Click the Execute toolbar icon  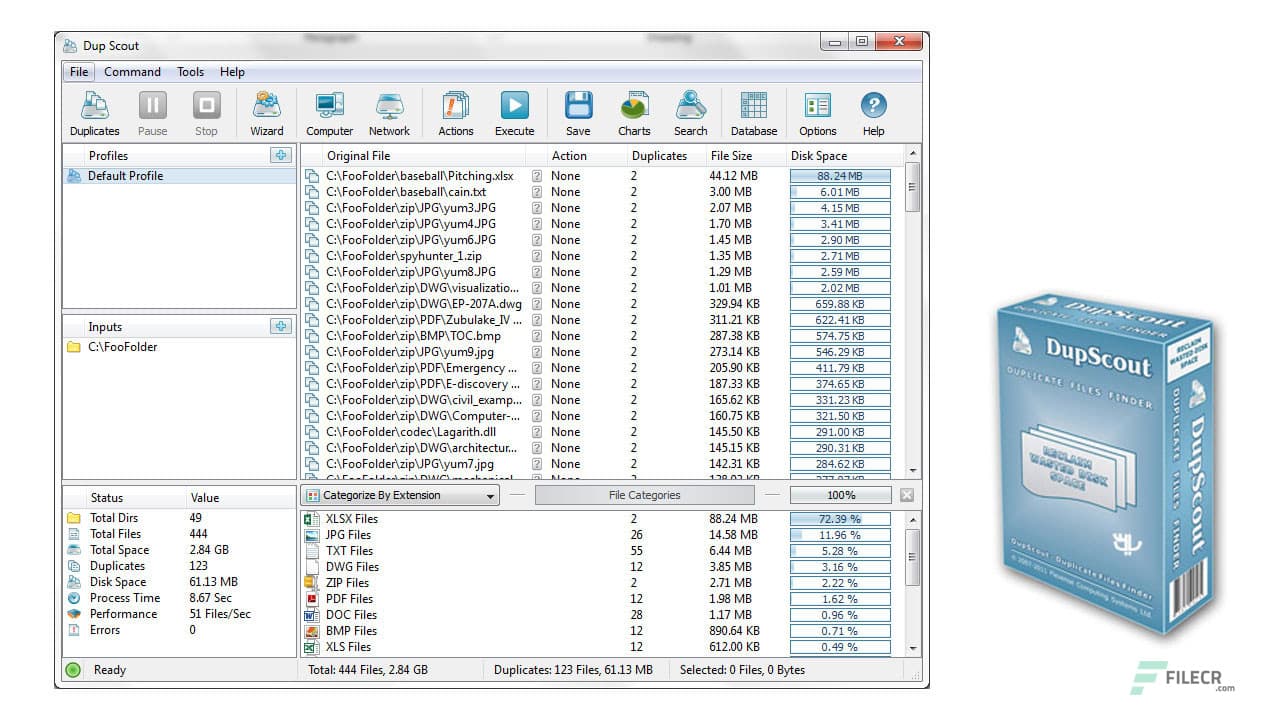[514, 113]
